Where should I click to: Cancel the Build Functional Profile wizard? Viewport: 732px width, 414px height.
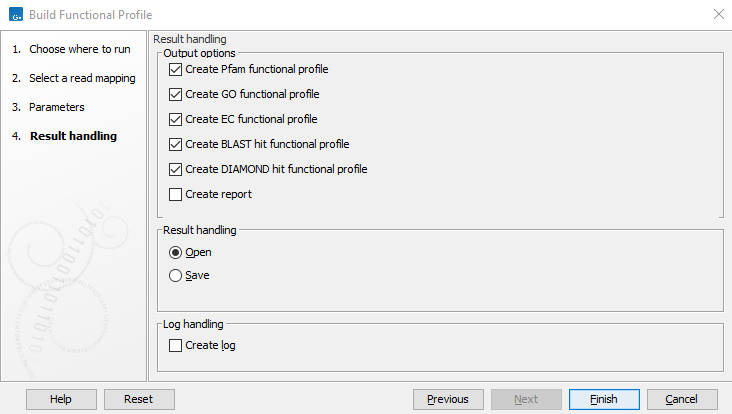click(681, 399)
